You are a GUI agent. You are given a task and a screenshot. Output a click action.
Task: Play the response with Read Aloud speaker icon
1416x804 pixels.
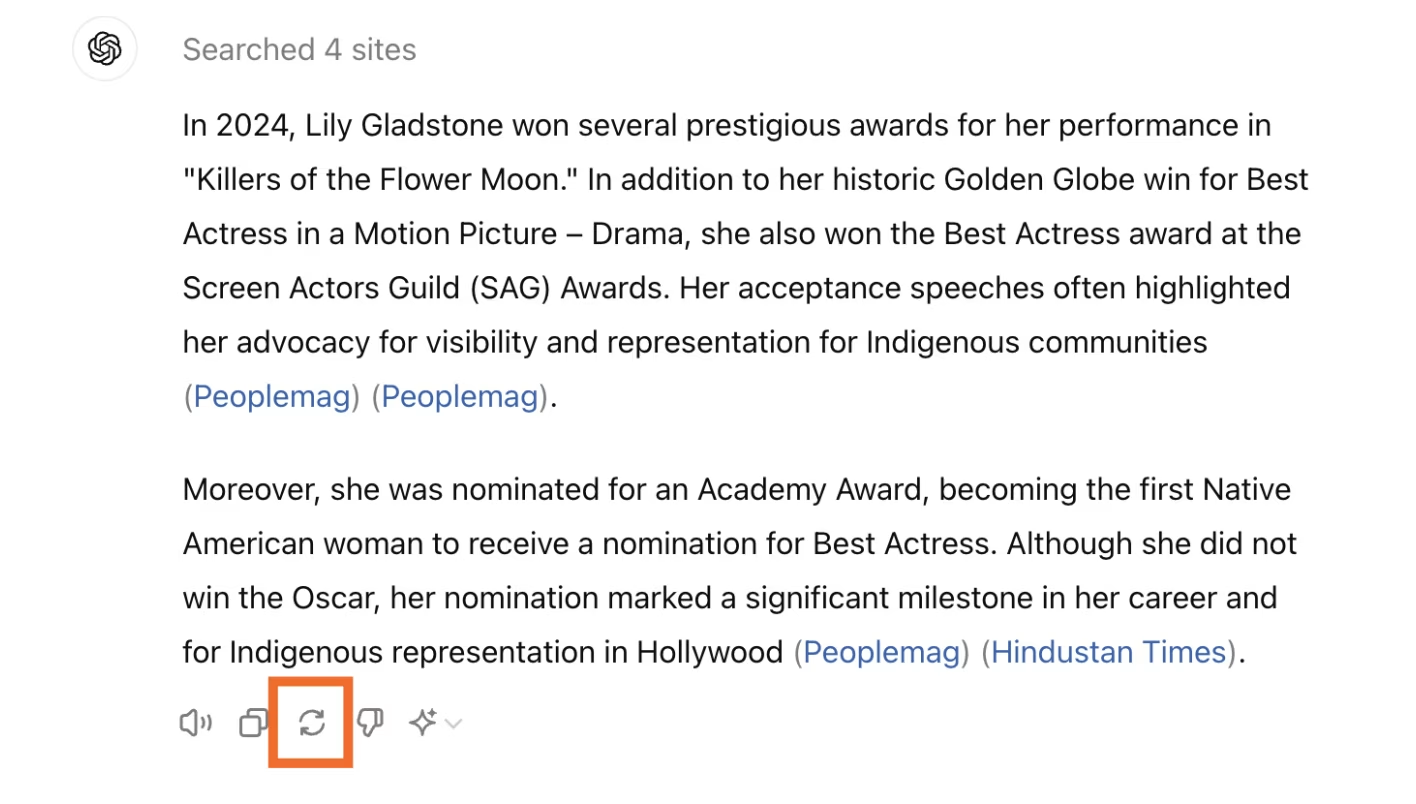pyautogui.click(x=195, y=723)
